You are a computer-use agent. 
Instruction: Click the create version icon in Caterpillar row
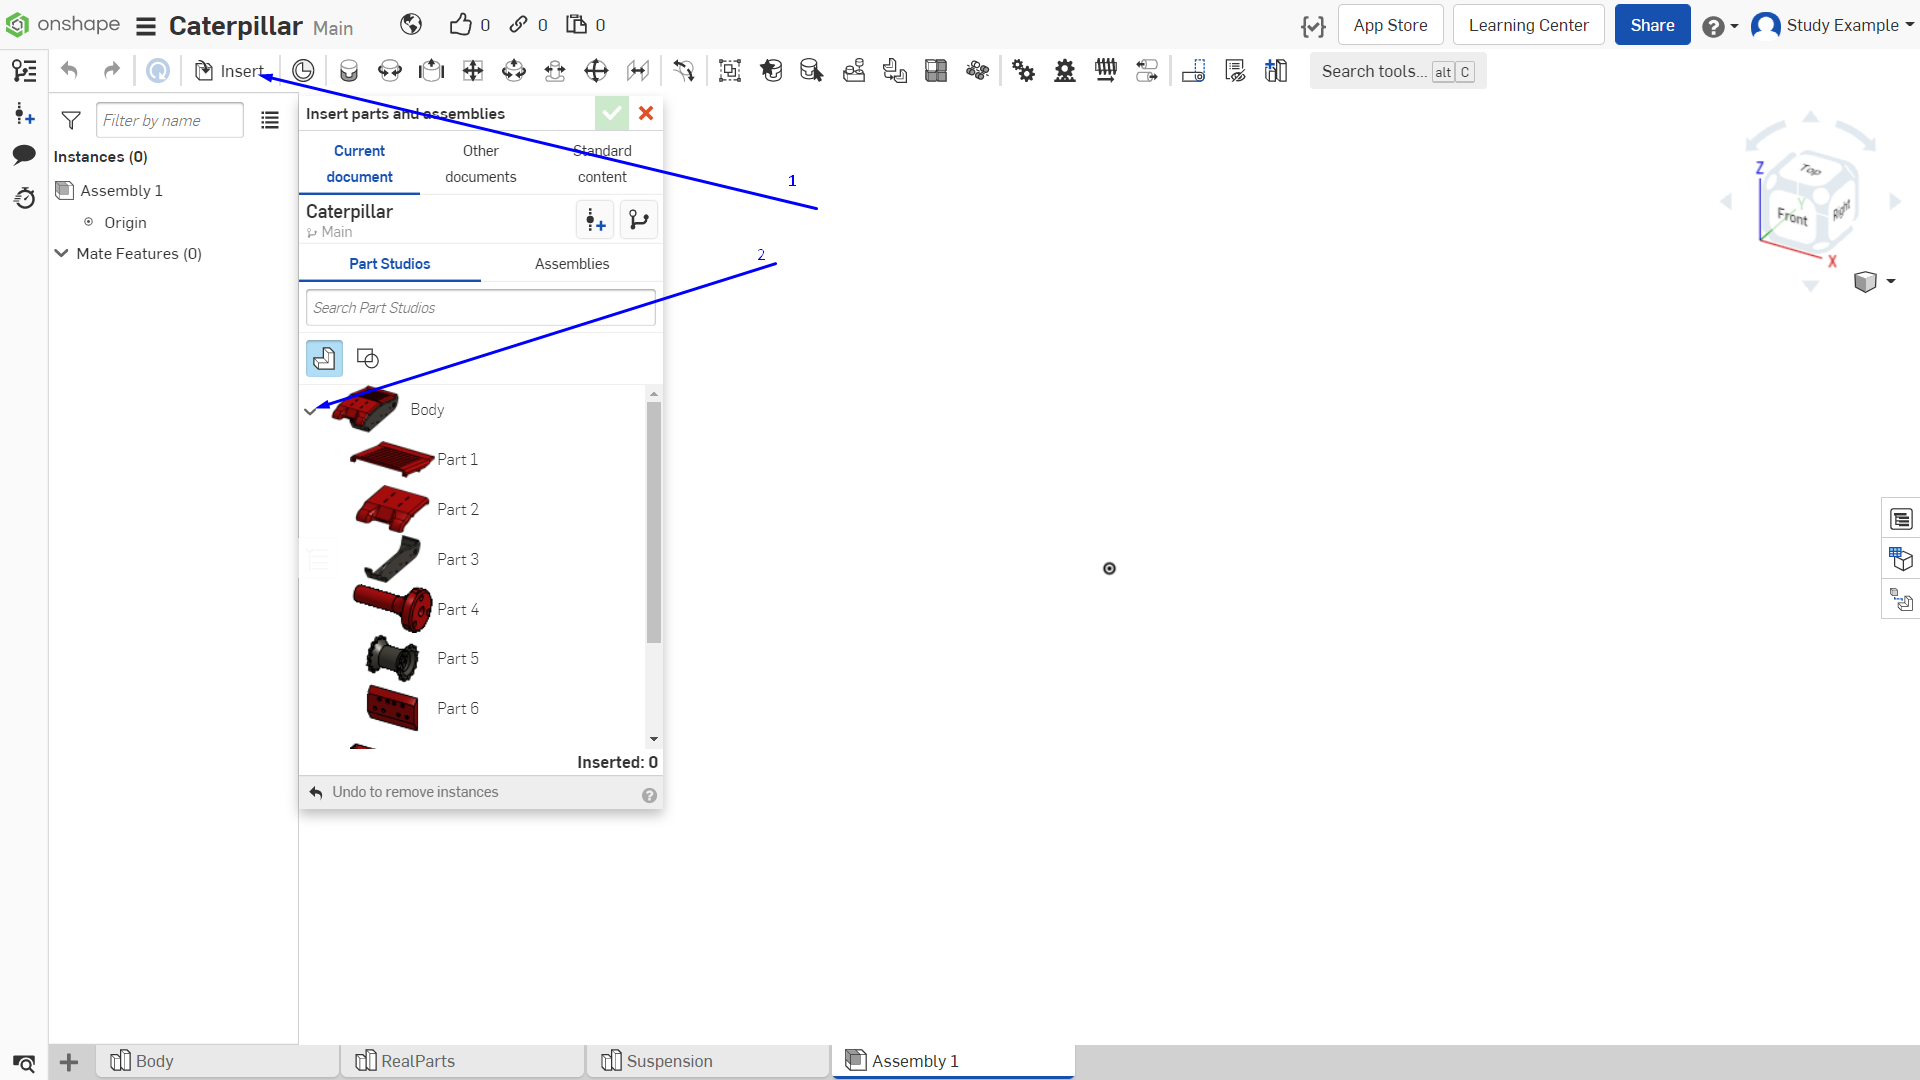595,220
